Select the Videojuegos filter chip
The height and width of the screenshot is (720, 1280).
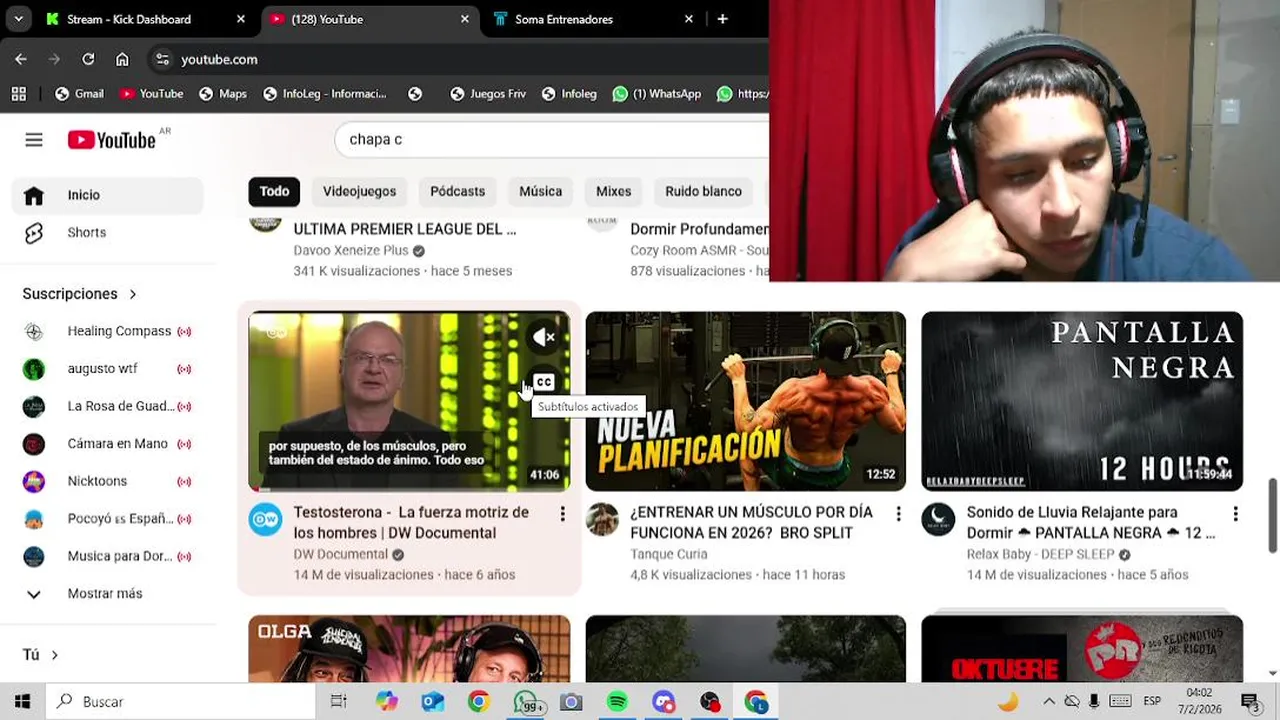(359, 191)
